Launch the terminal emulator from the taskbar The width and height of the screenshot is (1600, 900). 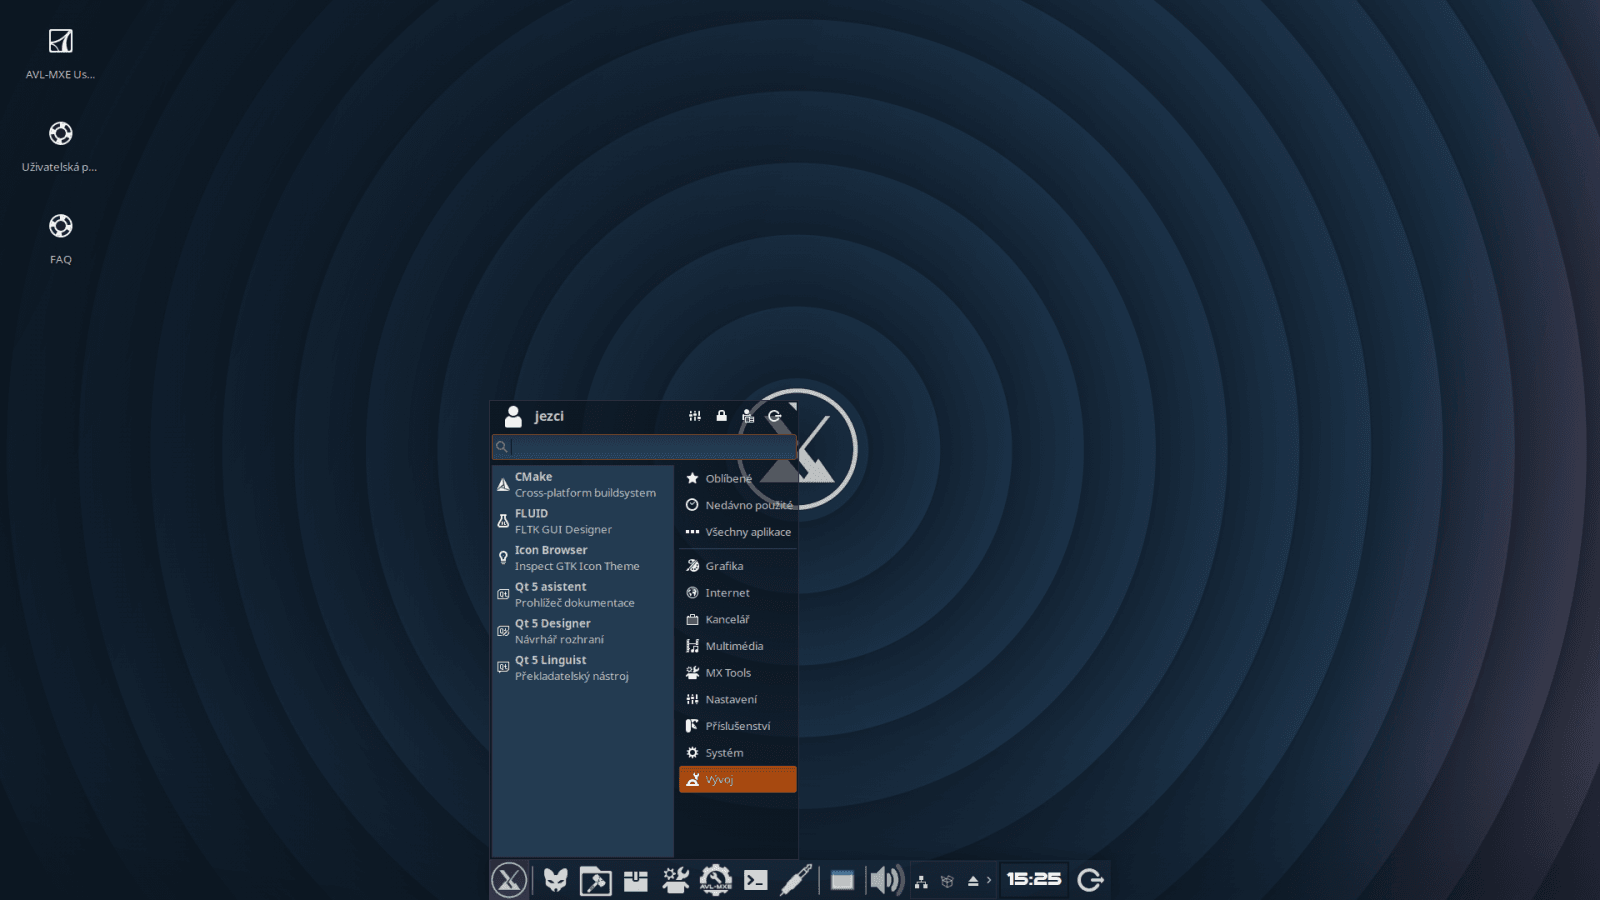(757, 880)
